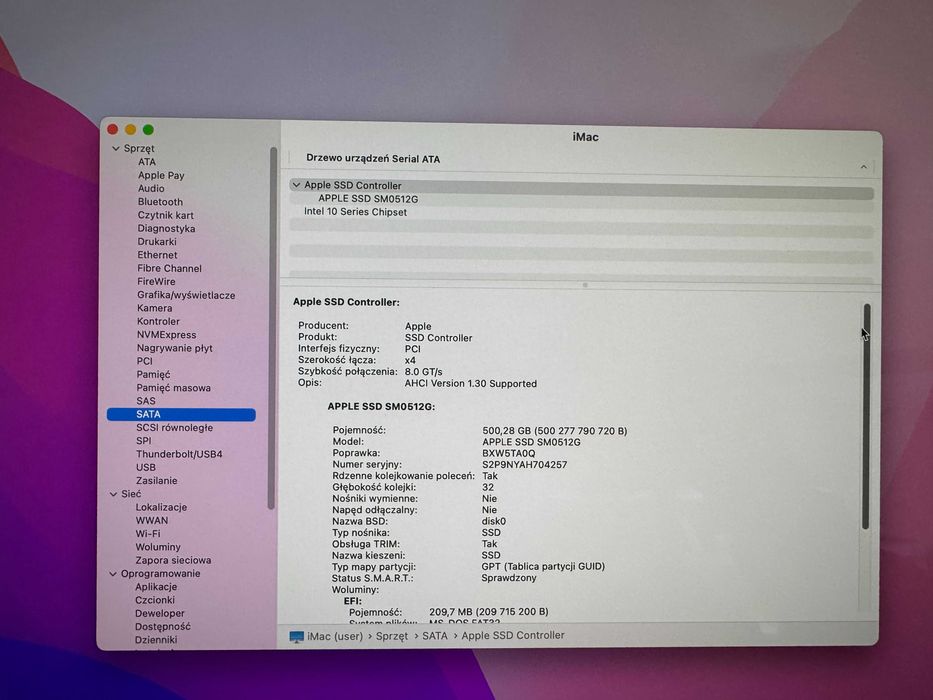The image size is (933, 700).
Task: Select PCI in the sidebar
Action: (145, 361)
